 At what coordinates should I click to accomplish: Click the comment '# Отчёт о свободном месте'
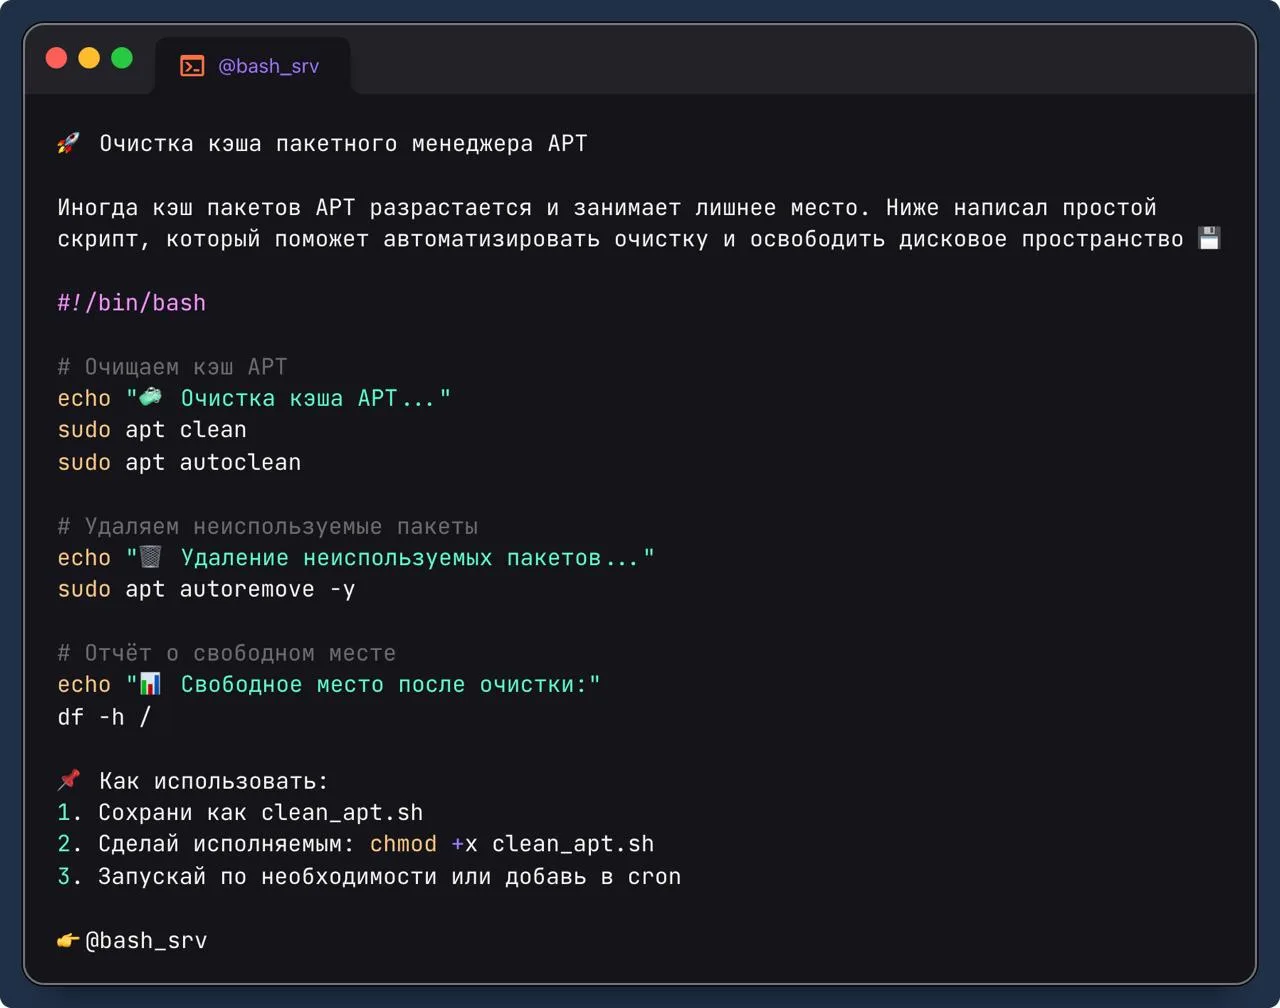(226, 653)
